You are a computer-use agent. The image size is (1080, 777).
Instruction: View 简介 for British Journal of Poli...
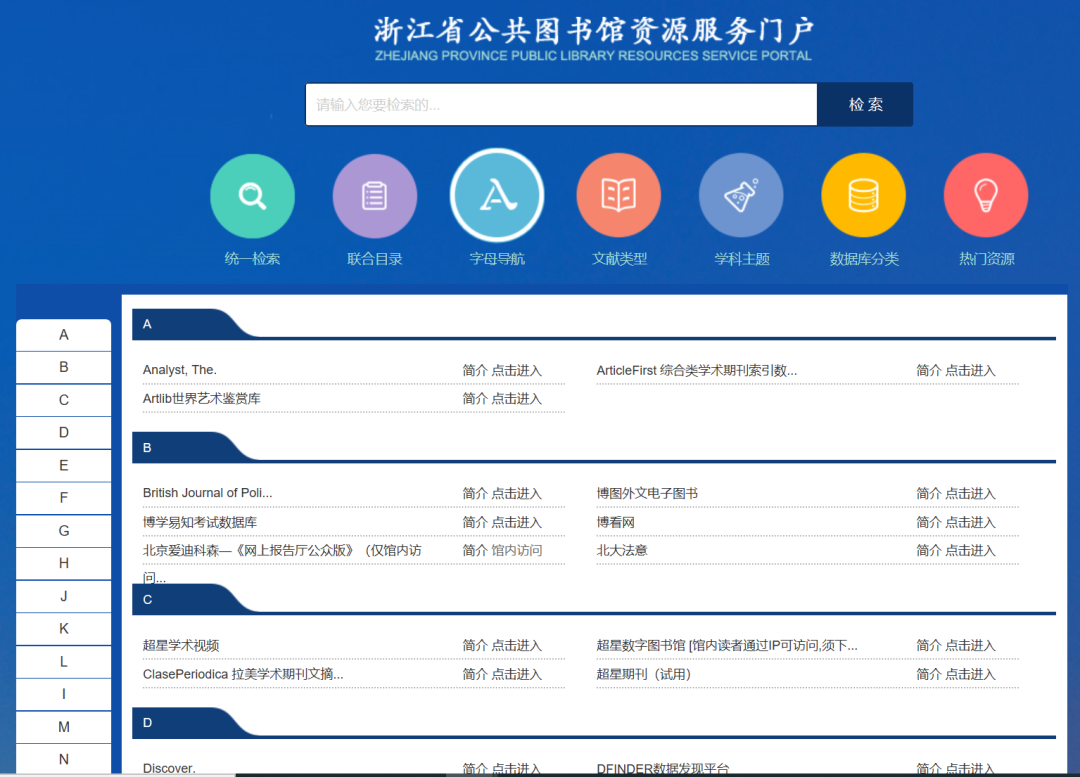point(475,494)
